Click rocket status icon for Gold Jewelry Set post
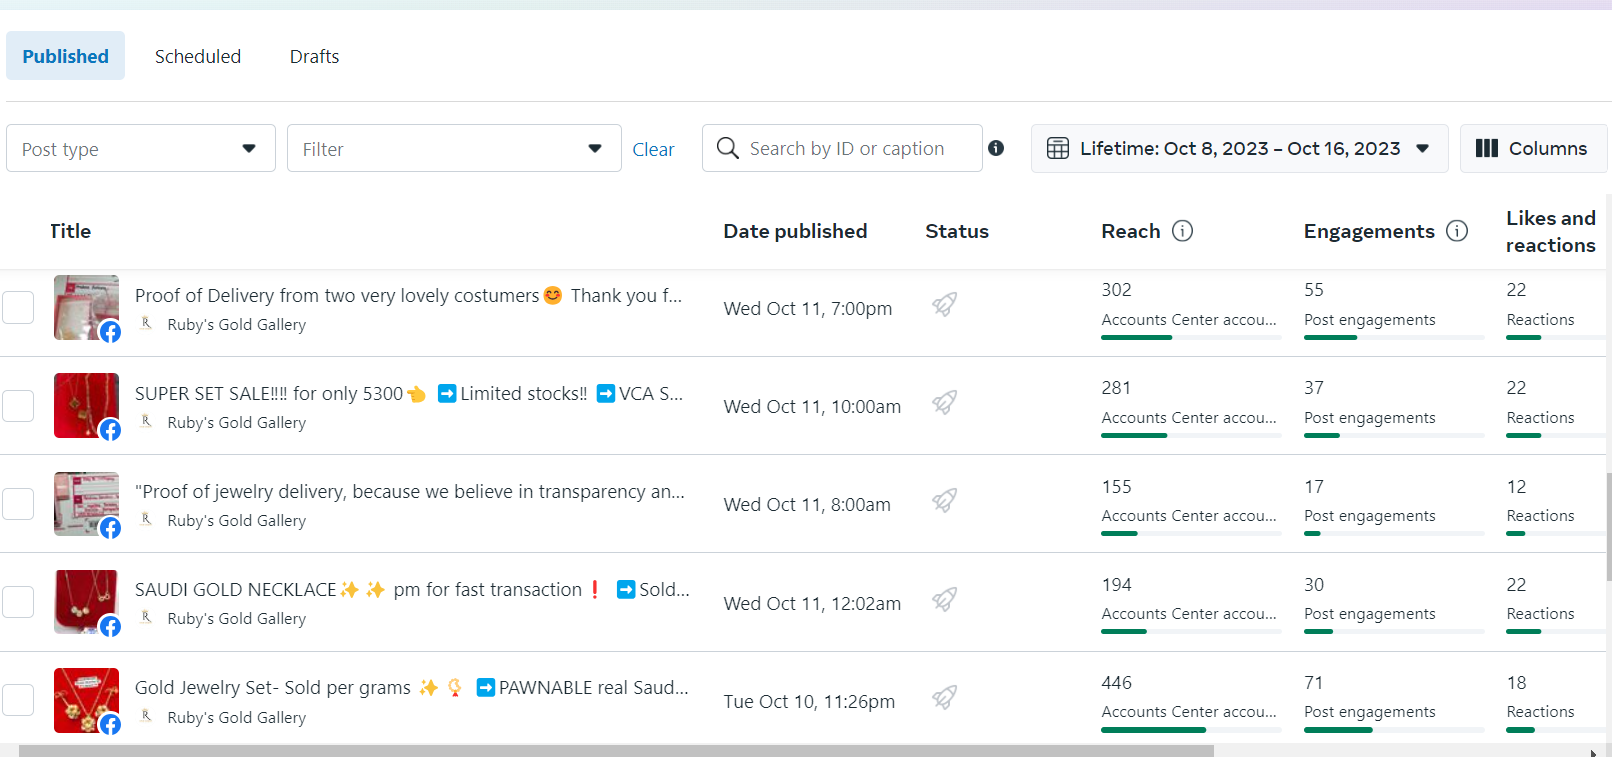The width and height of the screenshot is (1612, 757). (944, 697)
